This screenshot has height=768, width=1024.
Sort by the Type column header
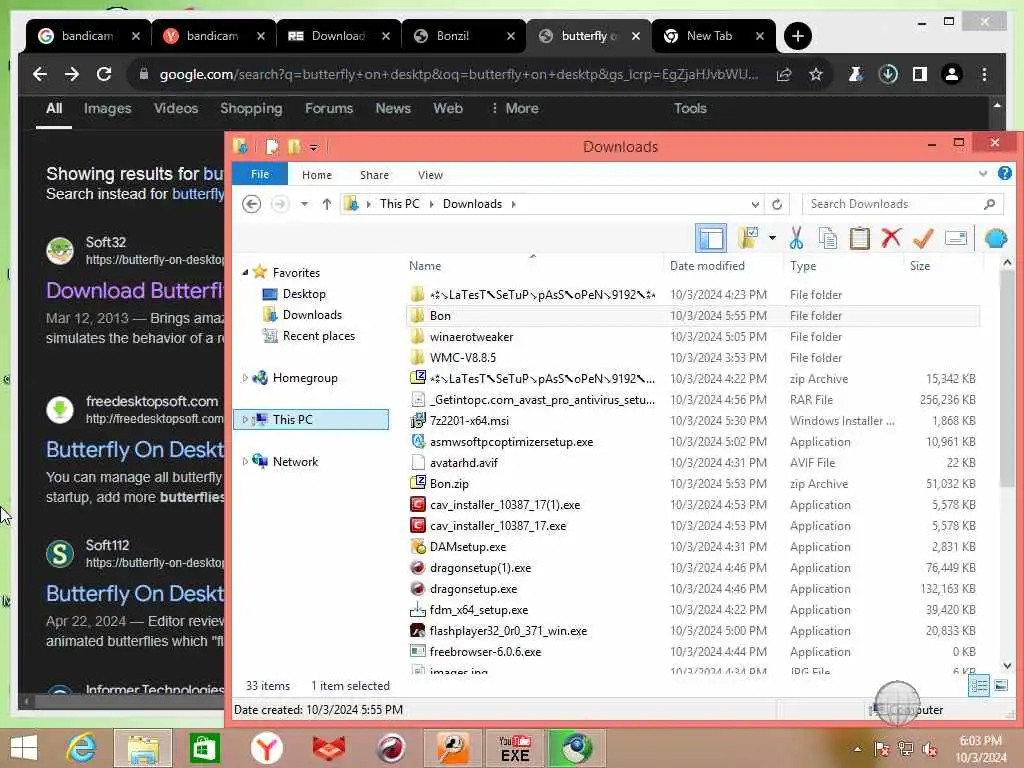pyautogui.click(x=803, y=266)
